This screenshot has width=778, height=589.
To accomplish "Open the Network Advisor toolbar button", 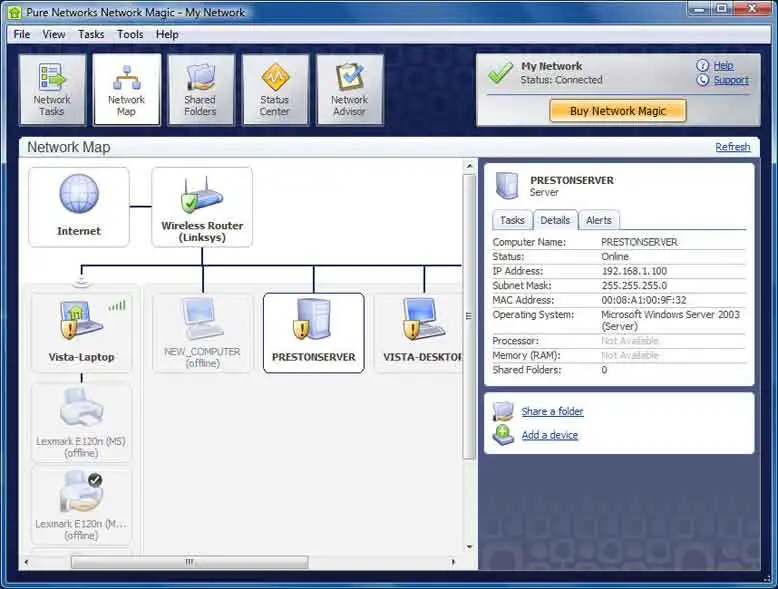I will point(350,90).
